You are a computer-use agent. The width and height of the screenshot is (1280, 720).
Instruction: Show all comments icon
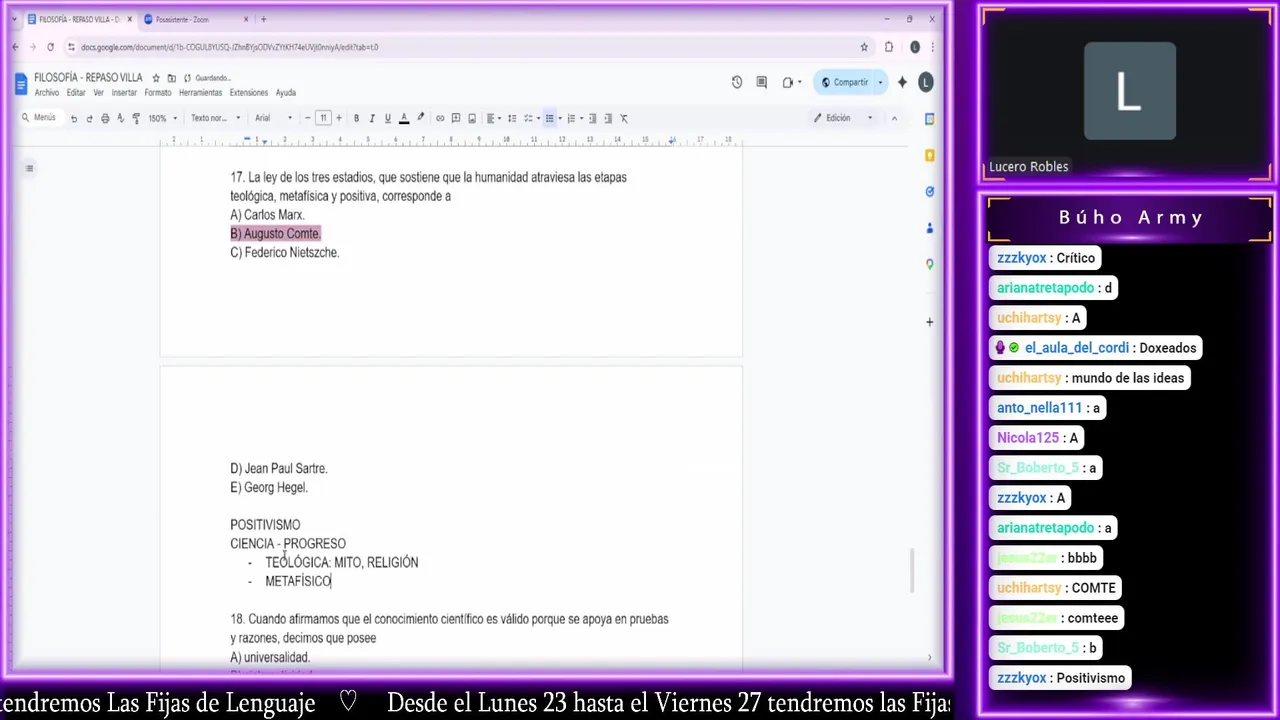pos(762,82)
